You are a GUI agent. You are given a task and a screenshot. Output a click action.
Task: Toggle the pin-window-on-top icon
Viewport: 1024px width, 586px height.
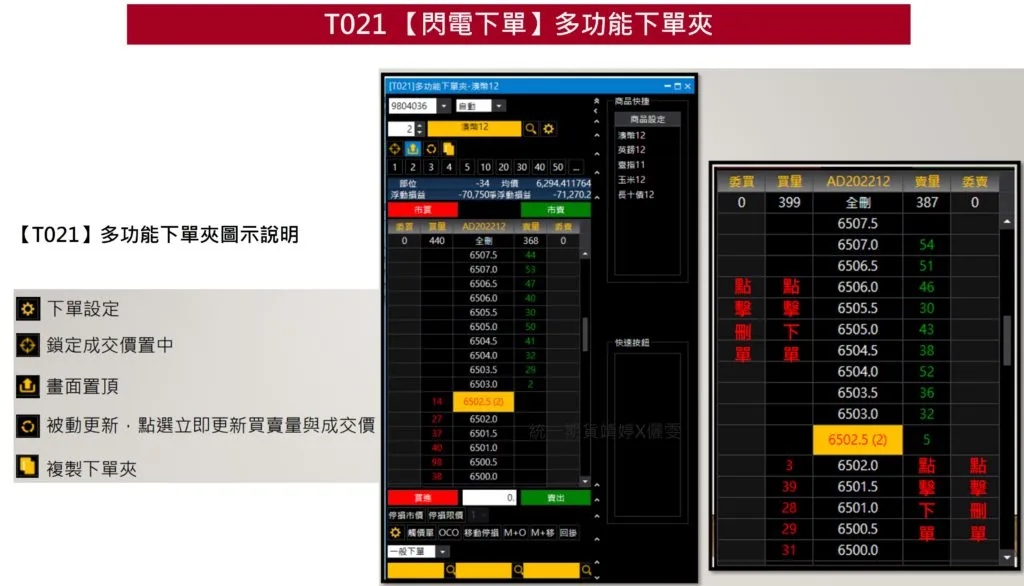(413, 148)
